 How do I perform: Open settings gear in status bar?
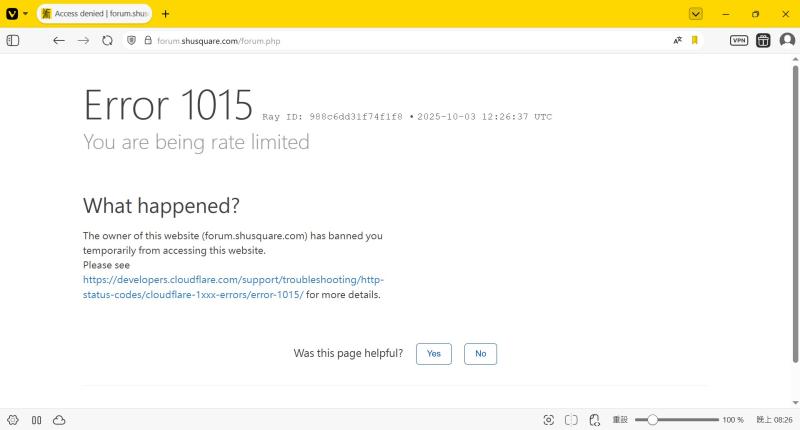(13, 420)
